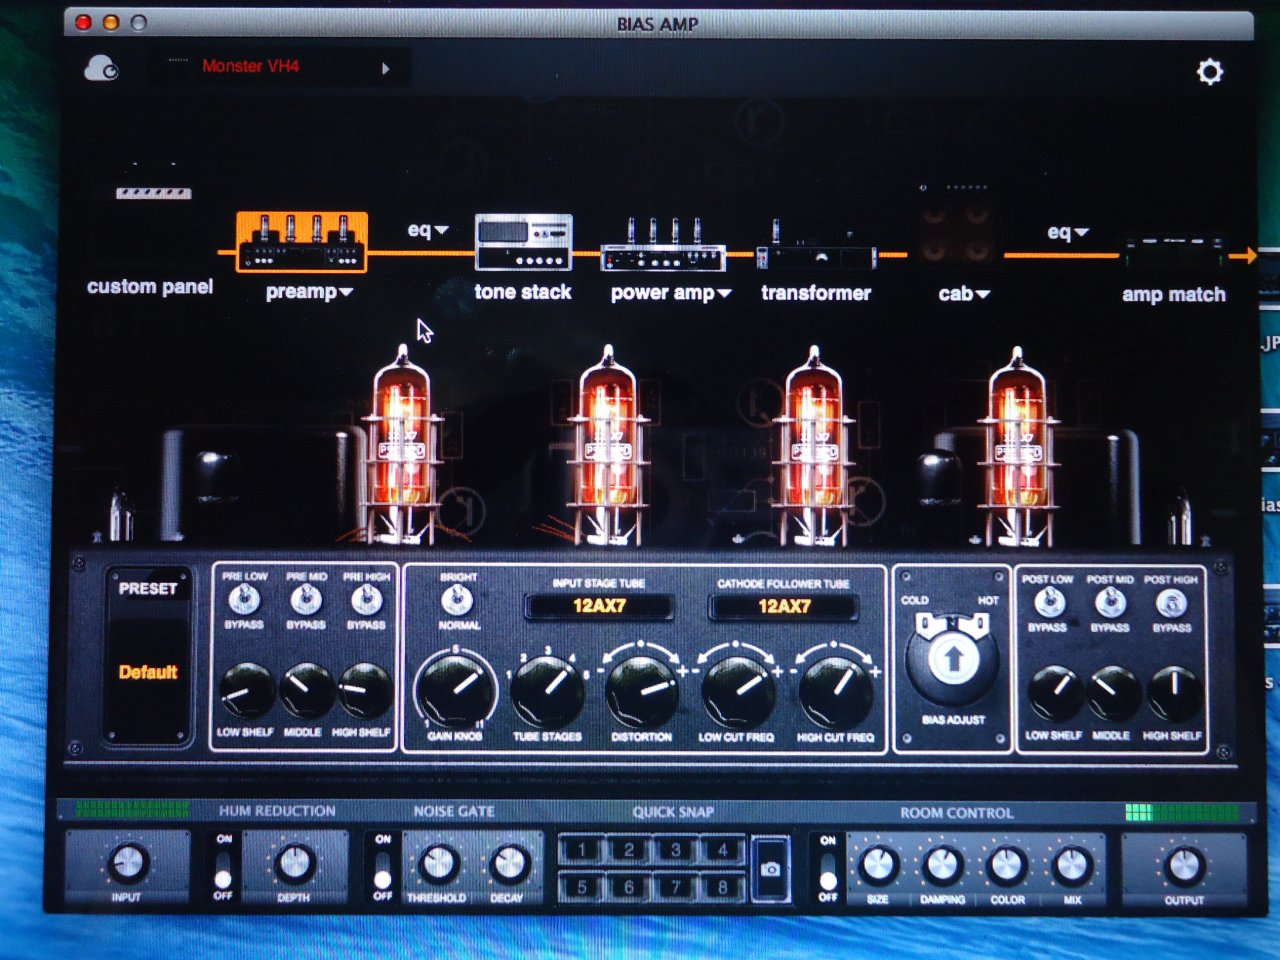
Task: Select Quick Snap slot 6
Action: coord(629,886)
